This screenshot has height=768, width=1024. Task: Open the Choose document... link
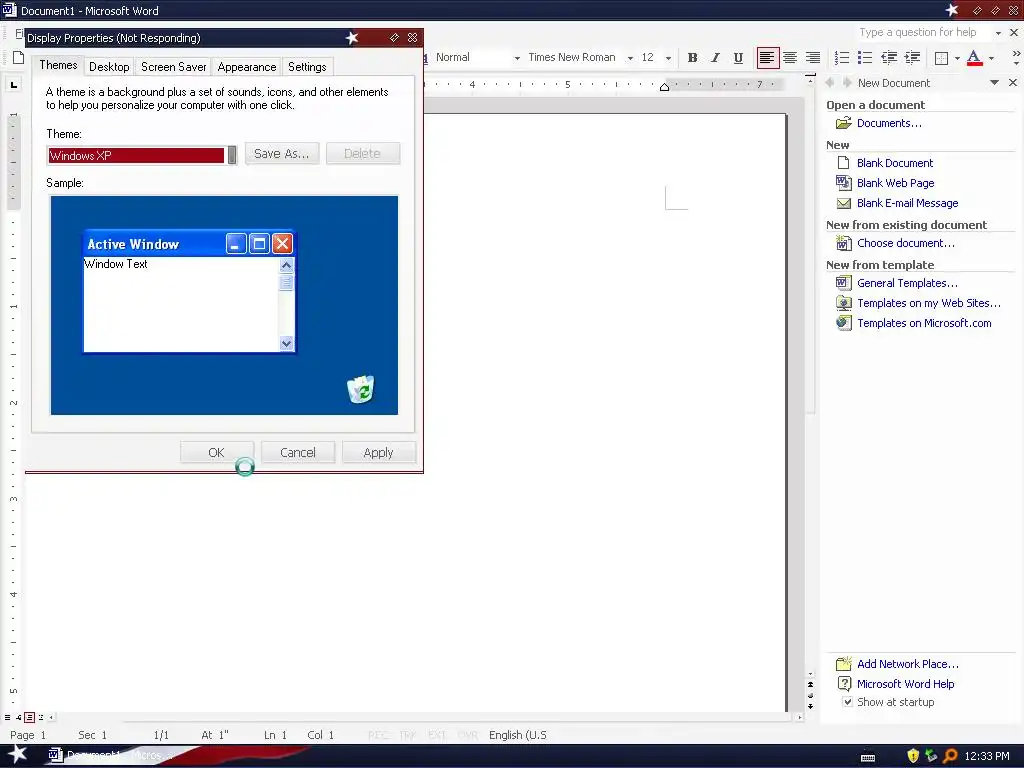pos(906,243)
